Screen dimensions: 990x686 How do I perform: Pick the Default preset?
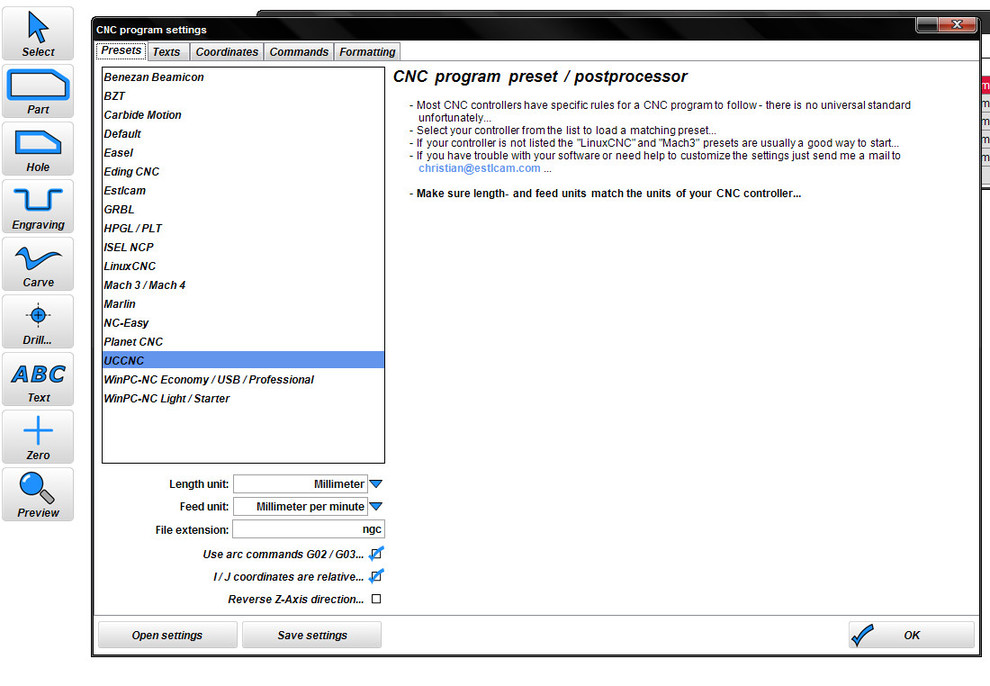click(243, 134)
